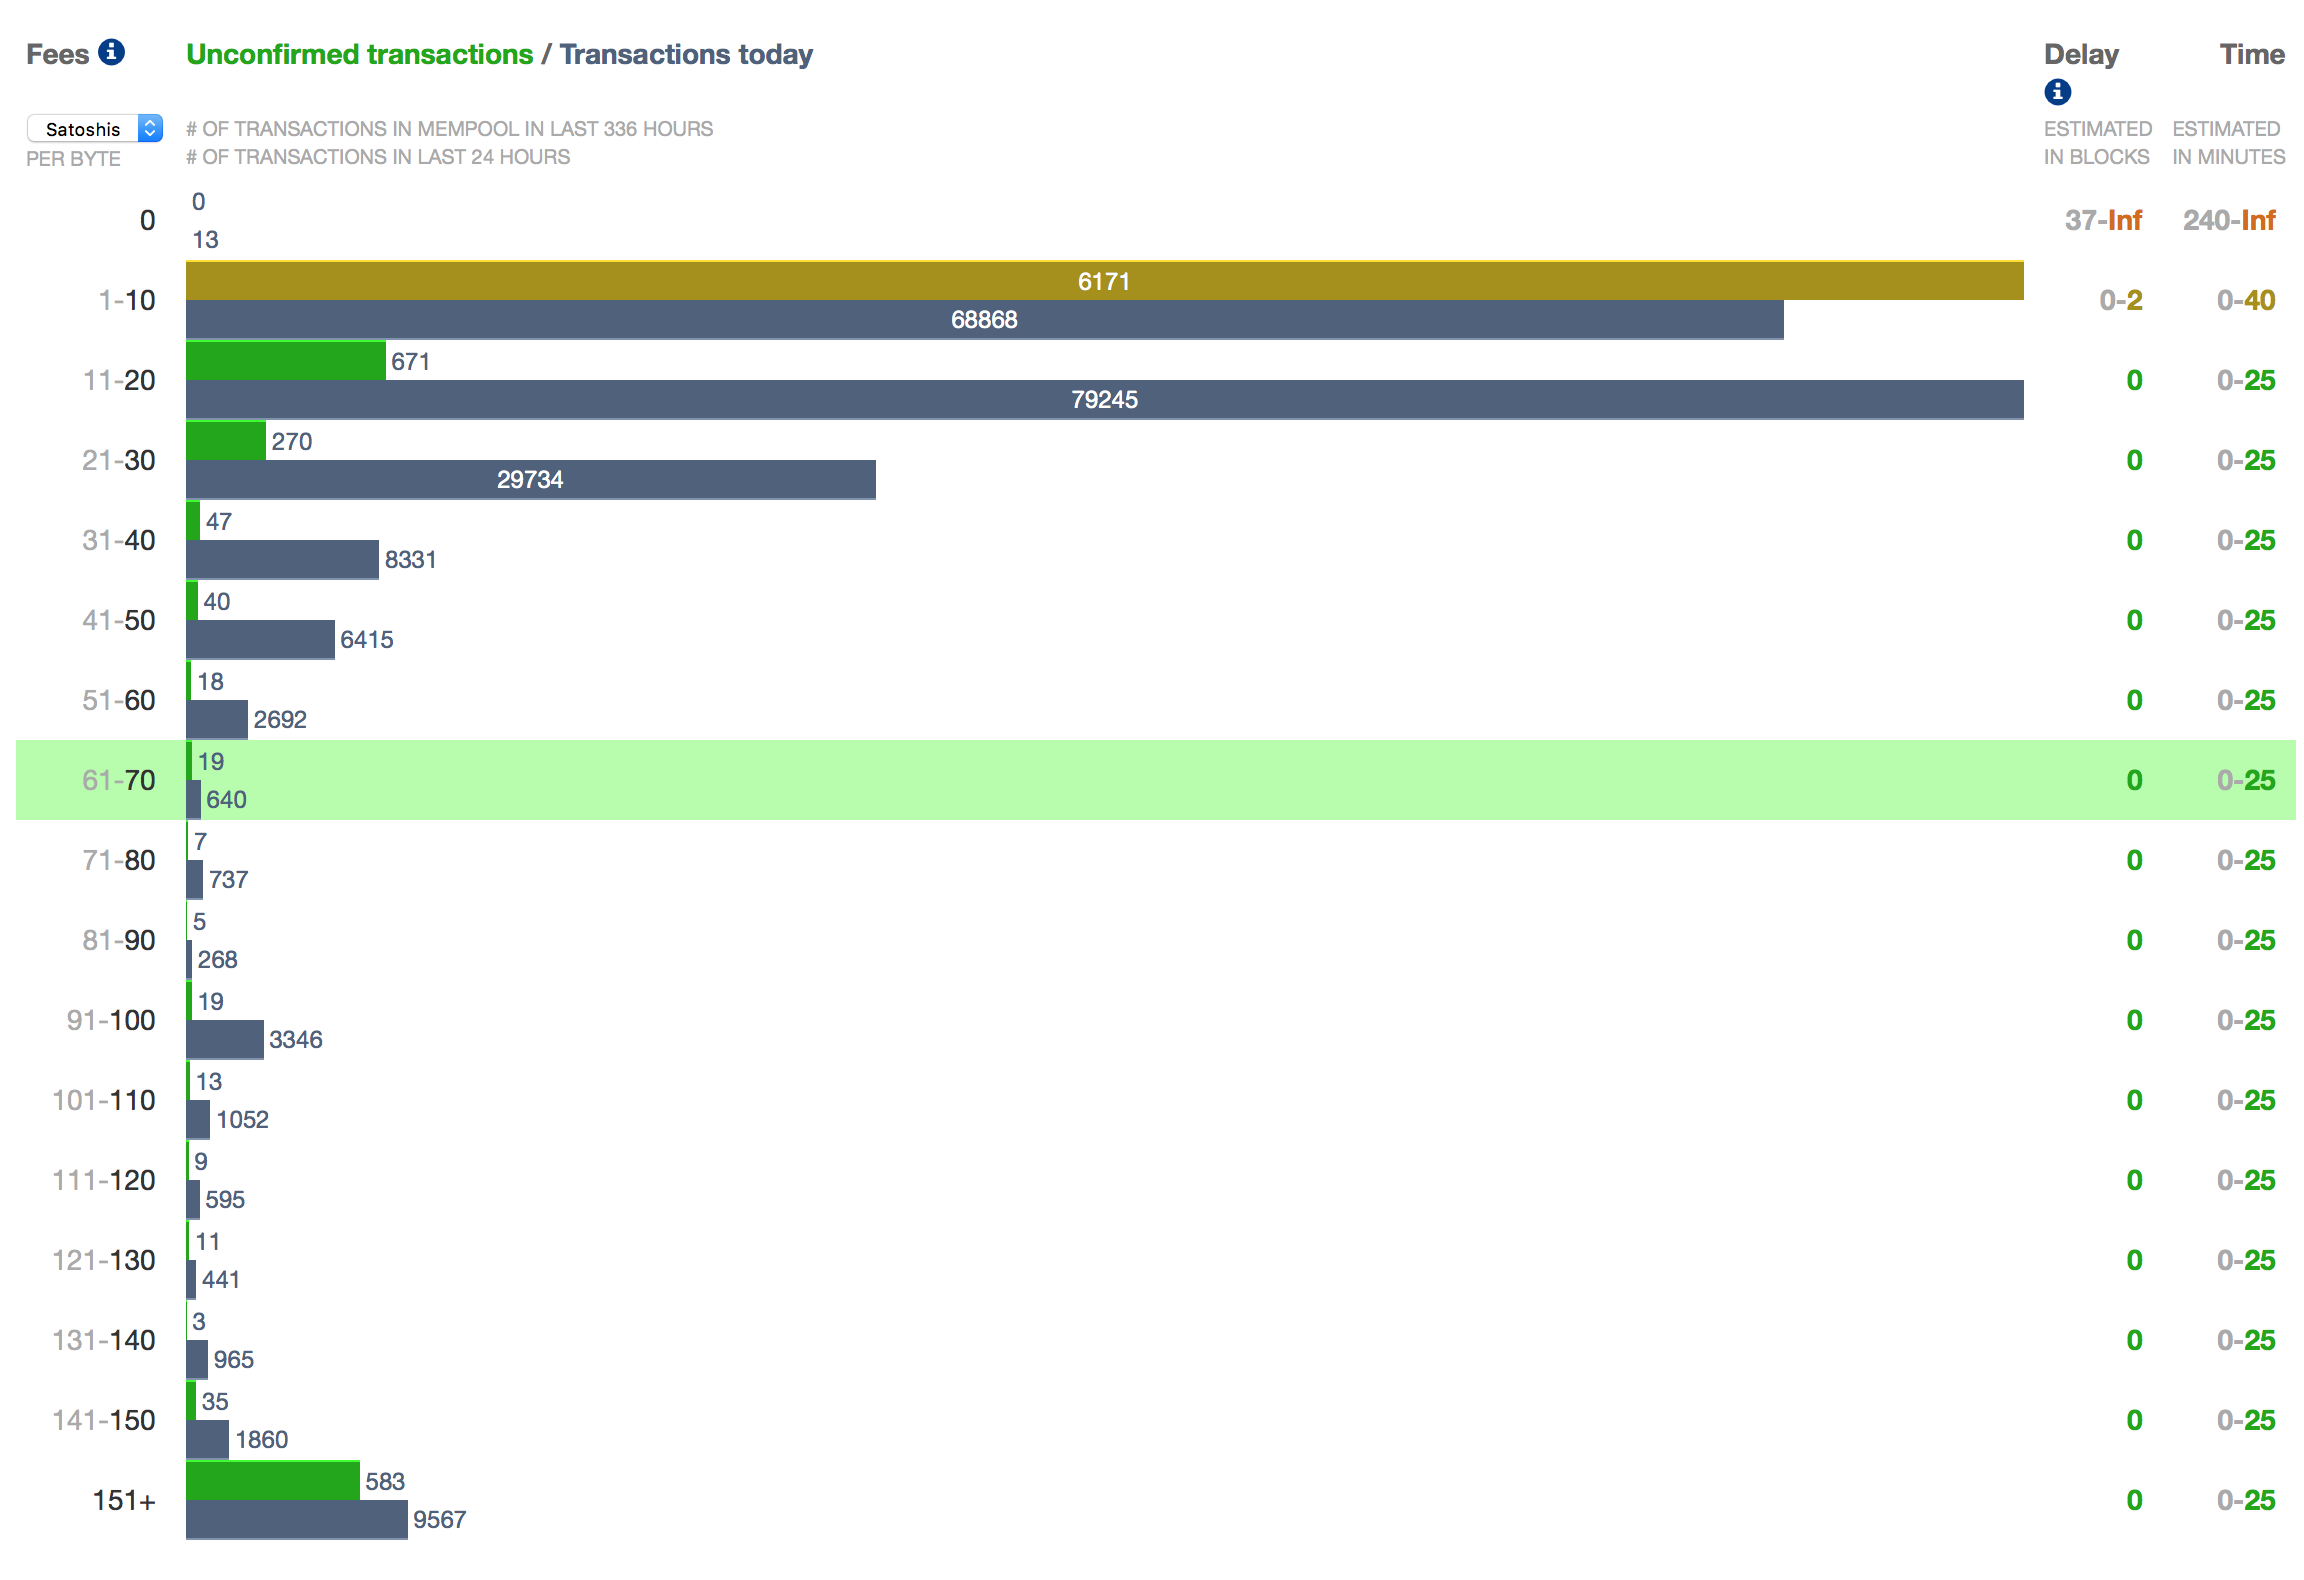The image size is (2304, 1580).
Task: Click the Delay column header
Action: click(2081, 54)
